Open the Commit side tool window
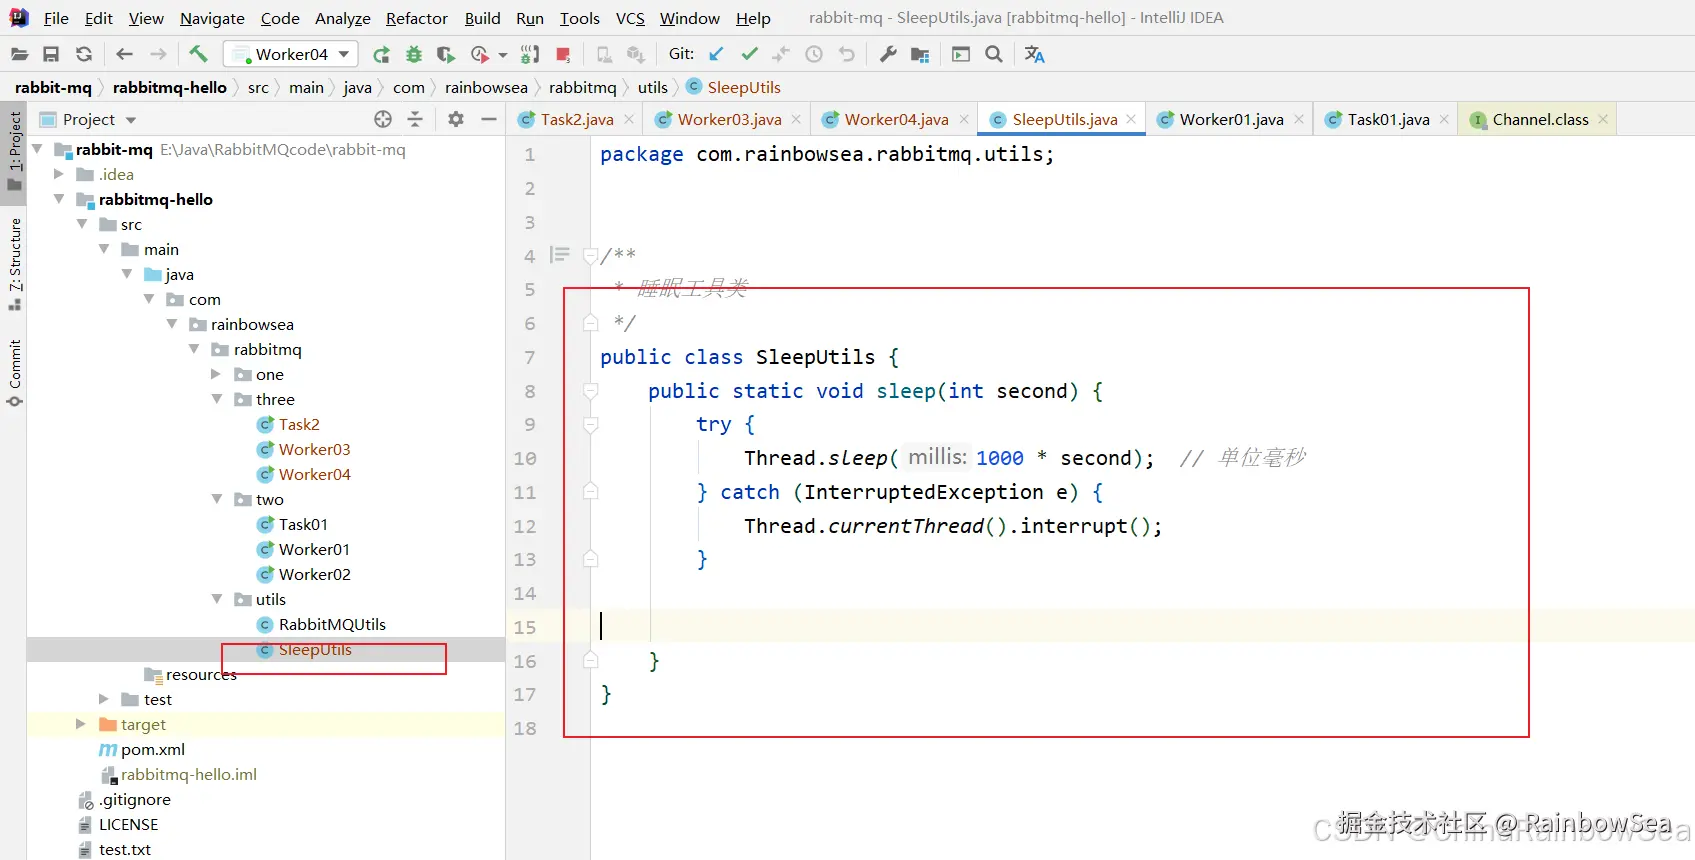The width and height of the screenshot is (1695, 860). pyautogui.click(x=14, y=372)
